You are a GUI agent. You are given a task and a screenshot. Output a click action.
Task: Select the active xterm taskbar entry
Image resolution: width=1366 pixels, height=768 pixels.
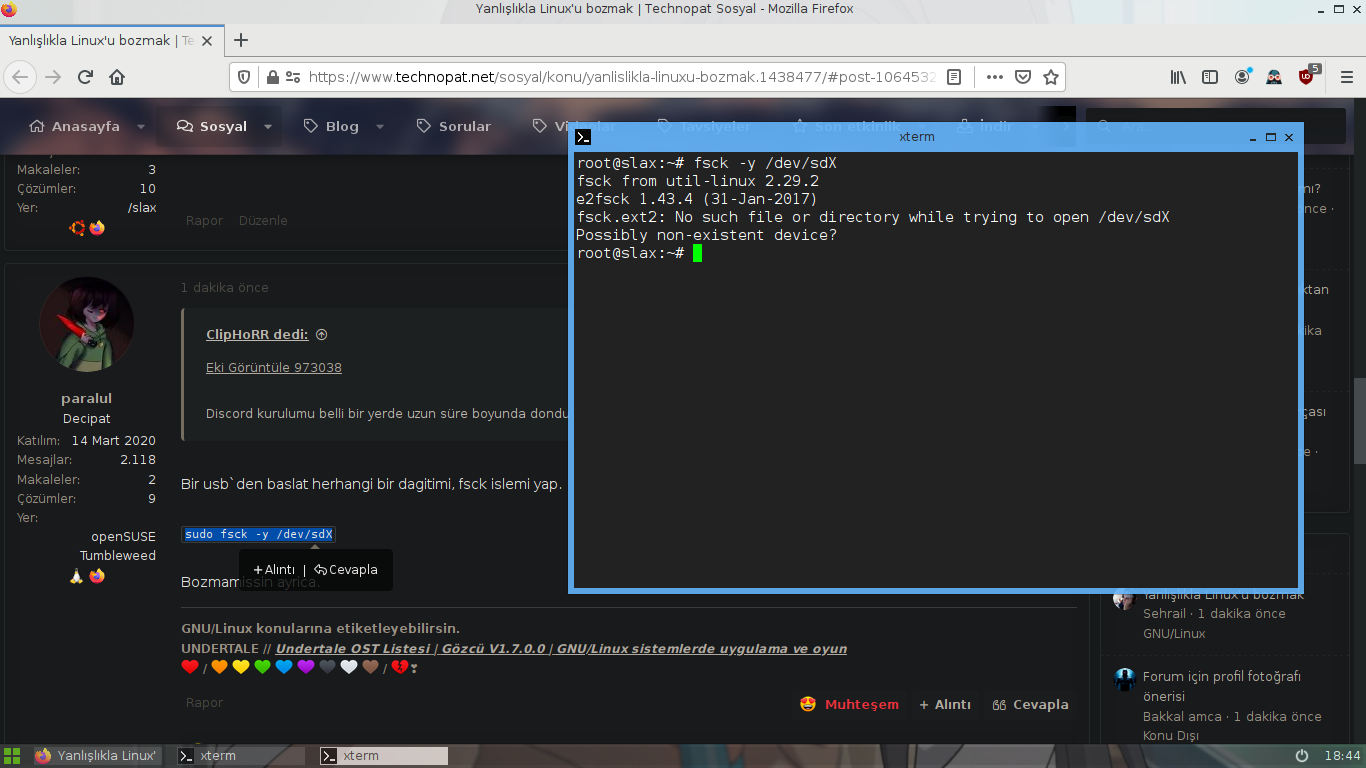click(383, 756)
